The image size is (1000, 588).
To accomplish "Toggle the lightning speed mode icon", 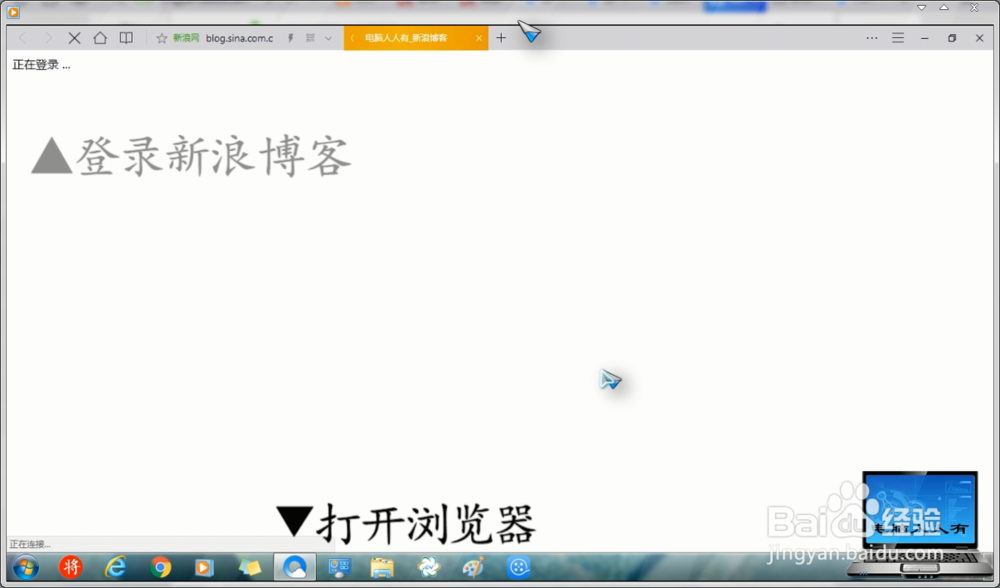I will [x=291, y=38].
